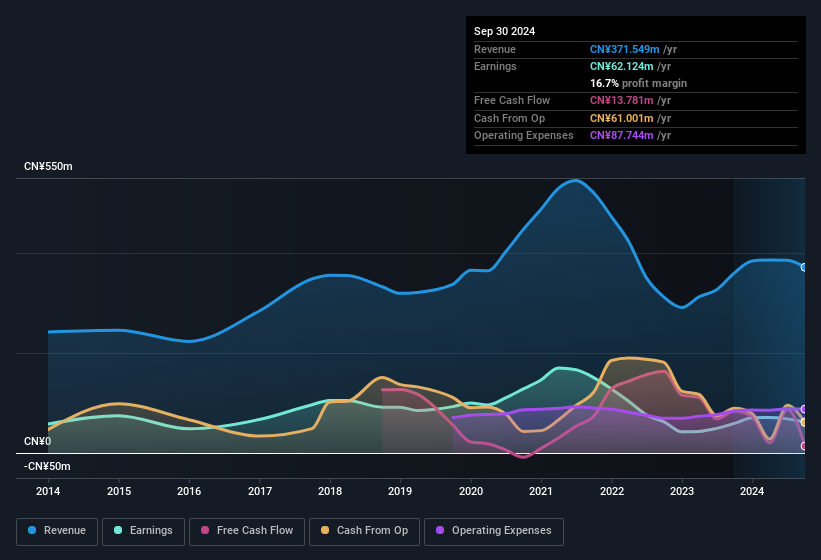This screenshot has height=560, width=821.
Task: Click the purple Operating Expenses legend dot
Action: (x=440, y=530)
